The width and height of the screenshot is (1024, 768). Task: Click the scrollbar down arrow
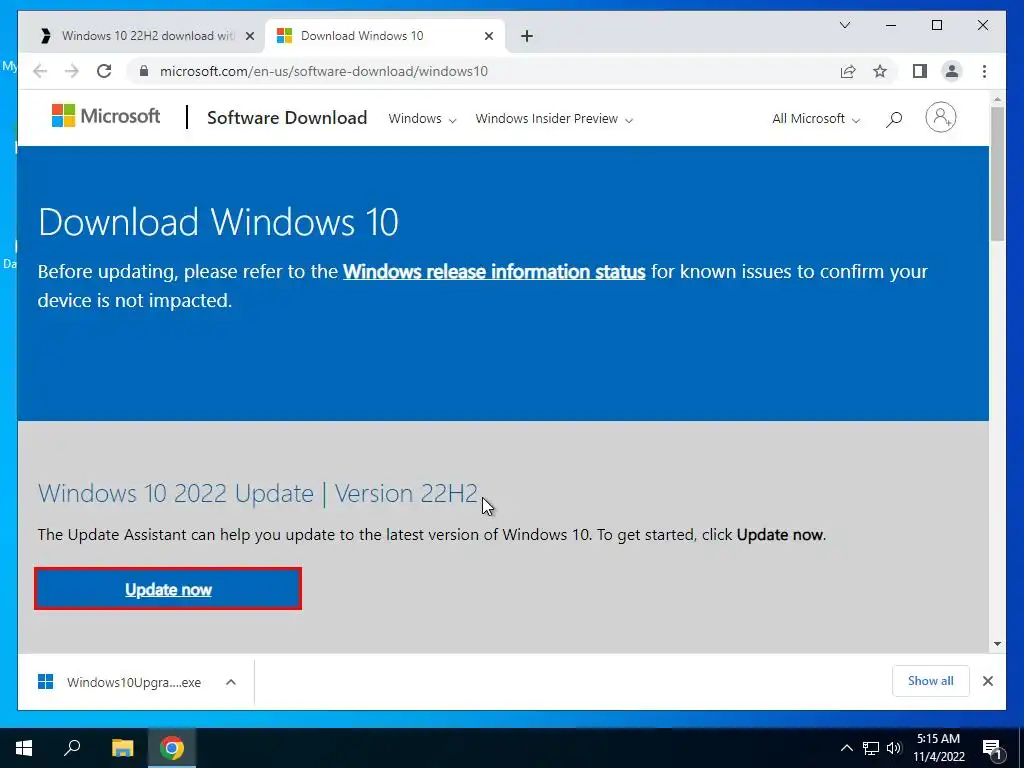[997, 644]
